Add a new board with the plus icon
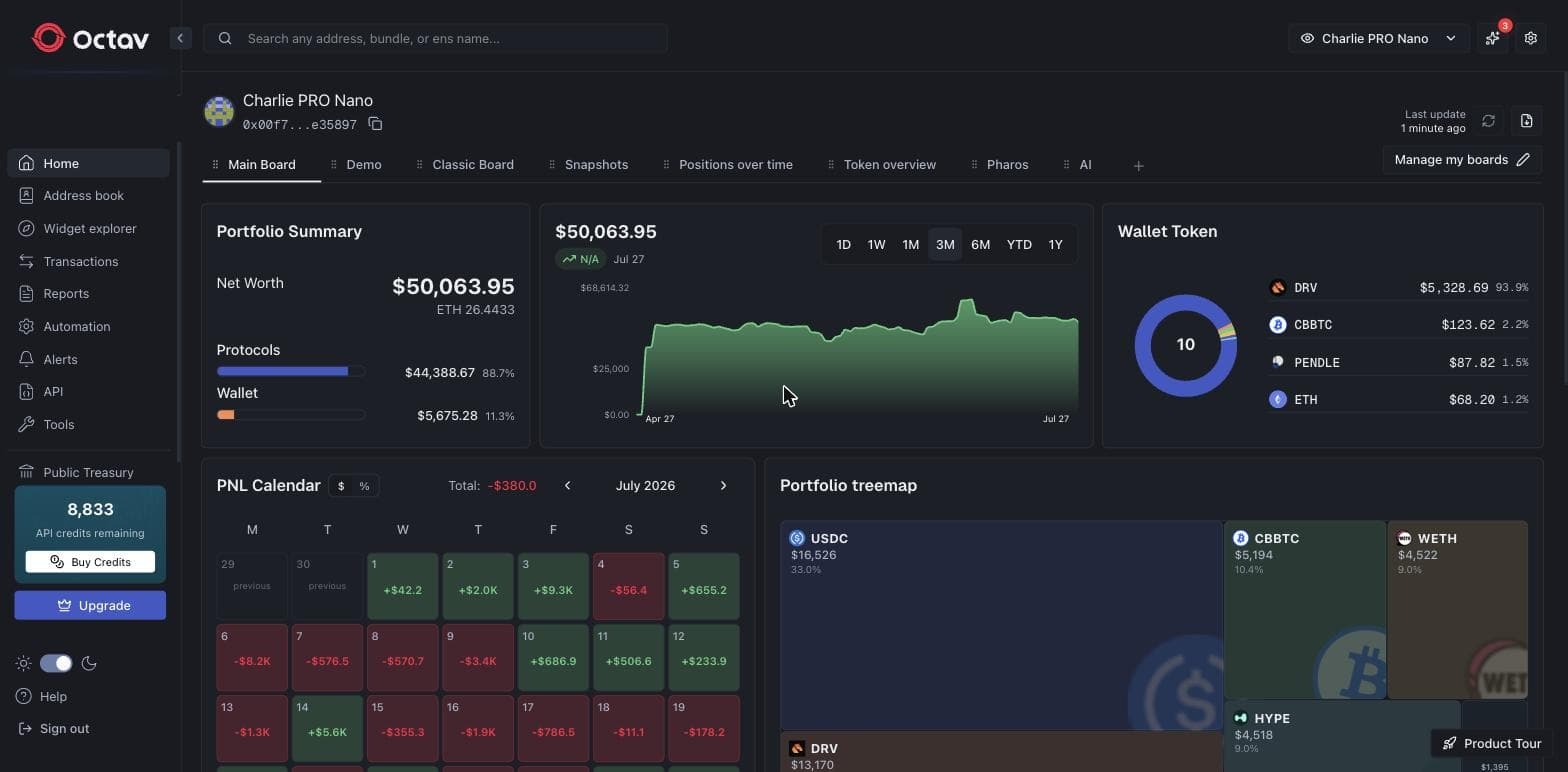 click(x=1138, y=166)
